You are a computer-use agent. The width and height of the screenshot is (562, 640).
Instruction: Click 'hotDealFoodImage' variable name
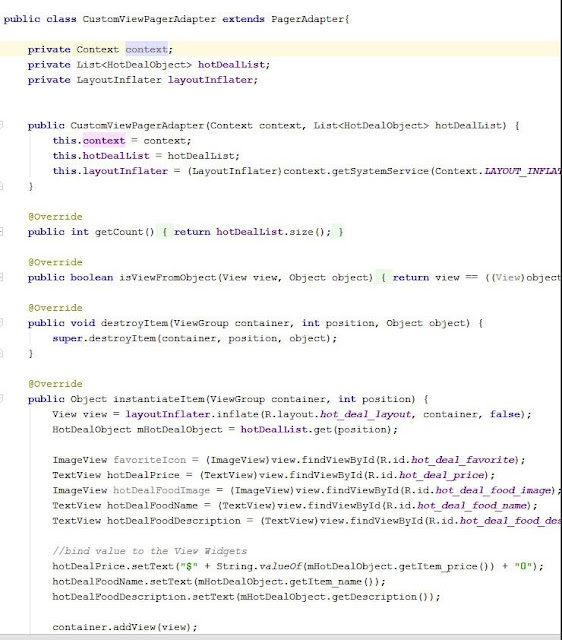[x=161, y=490]
